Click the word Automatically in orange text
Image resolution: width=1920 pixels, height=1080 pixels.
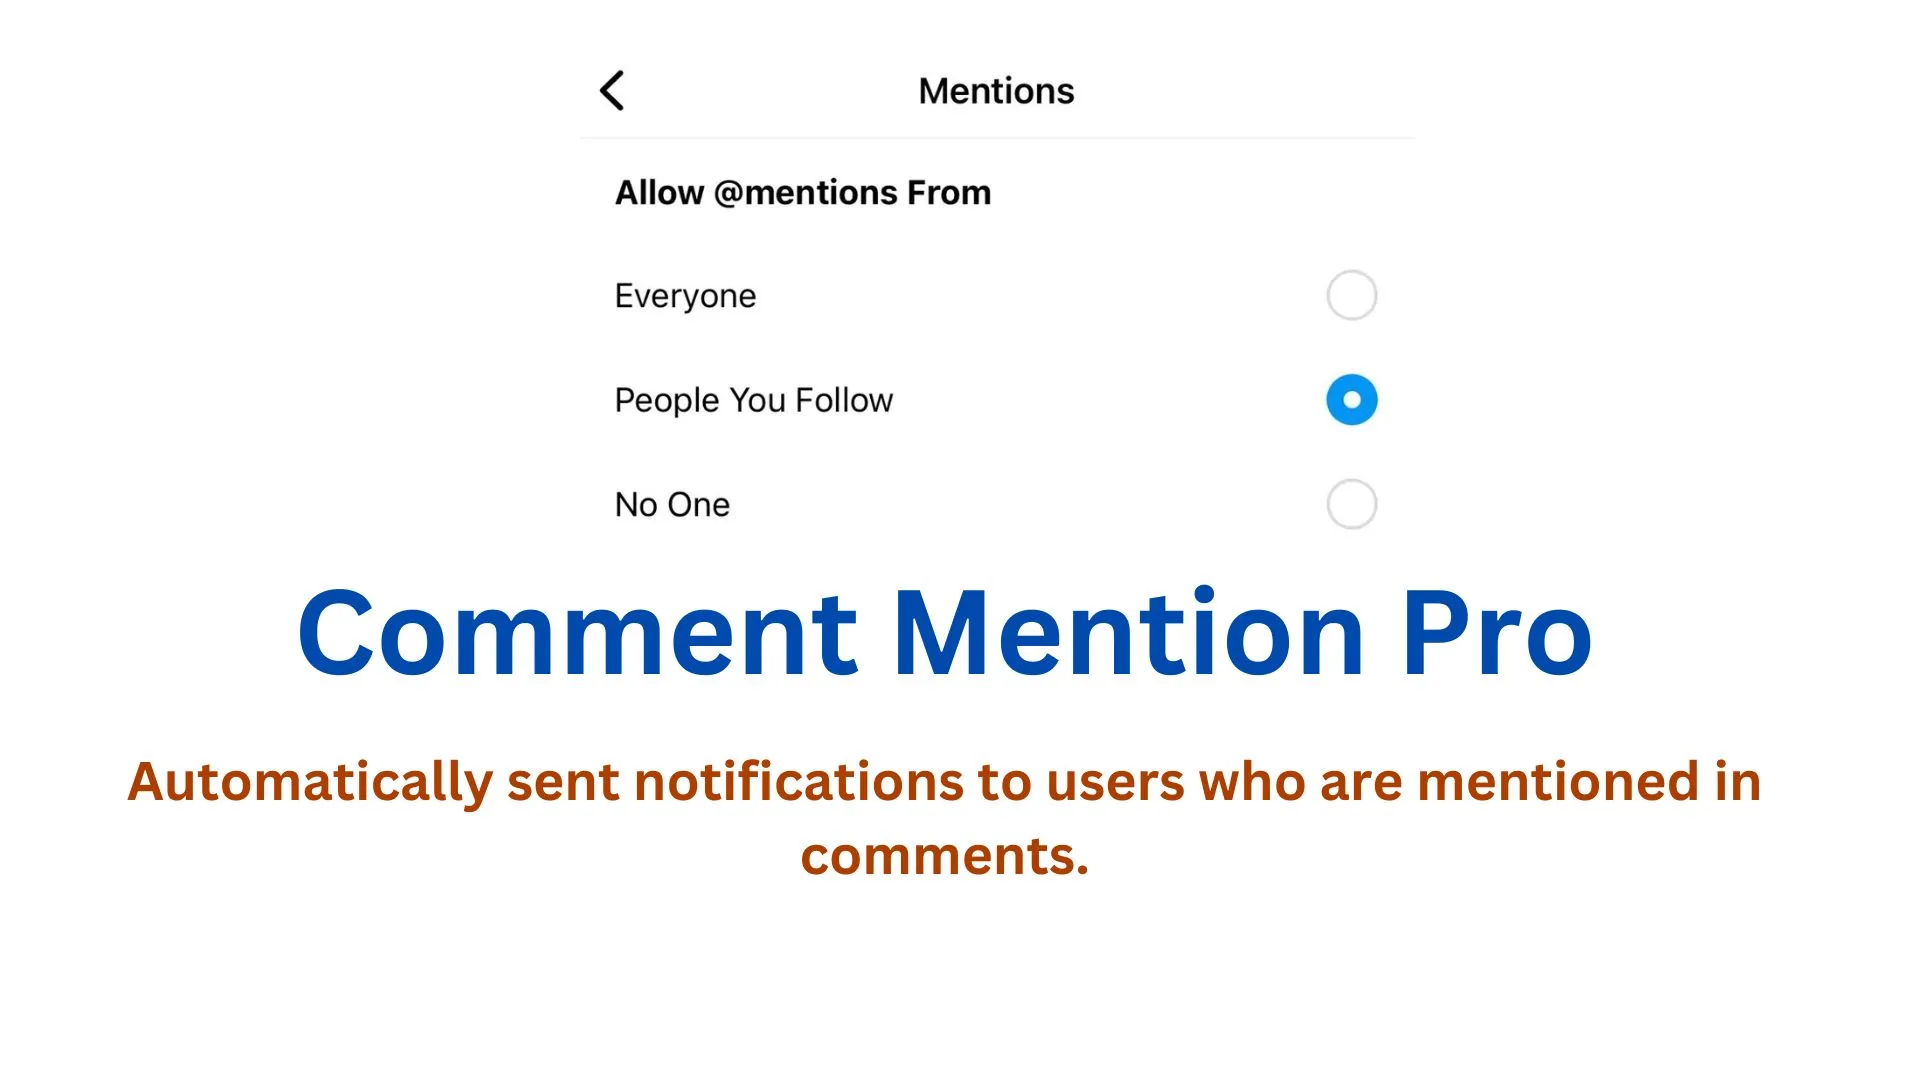pos(309,782)
